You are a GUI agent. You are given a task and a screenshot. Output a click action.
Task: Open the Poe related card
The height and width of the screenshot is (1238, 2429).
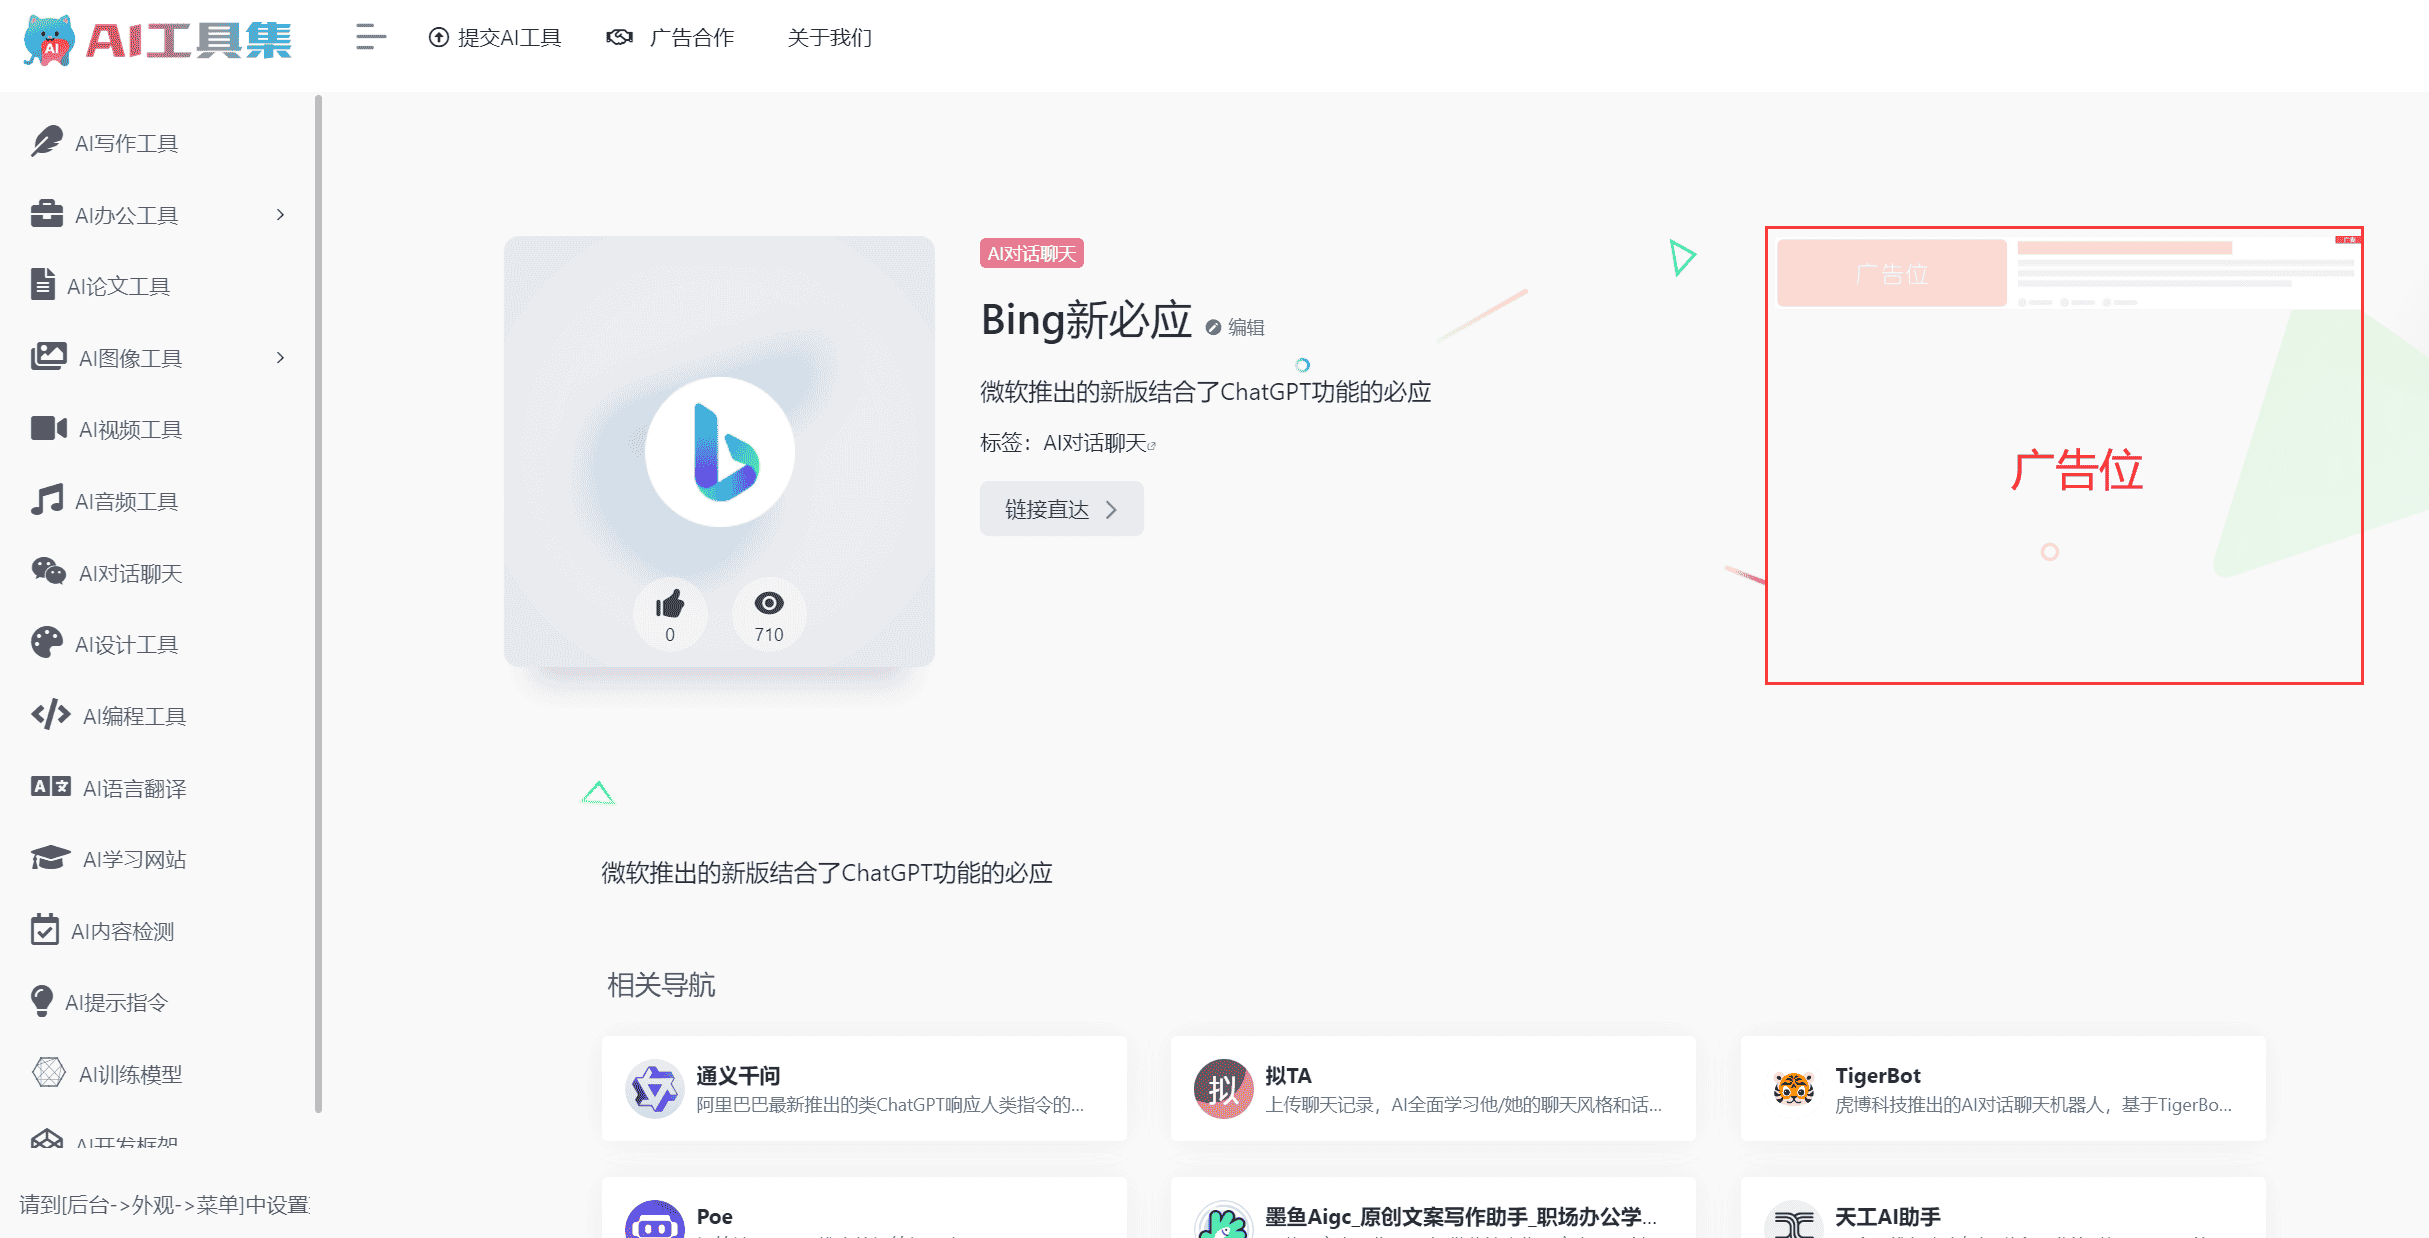click(864, 1208)
